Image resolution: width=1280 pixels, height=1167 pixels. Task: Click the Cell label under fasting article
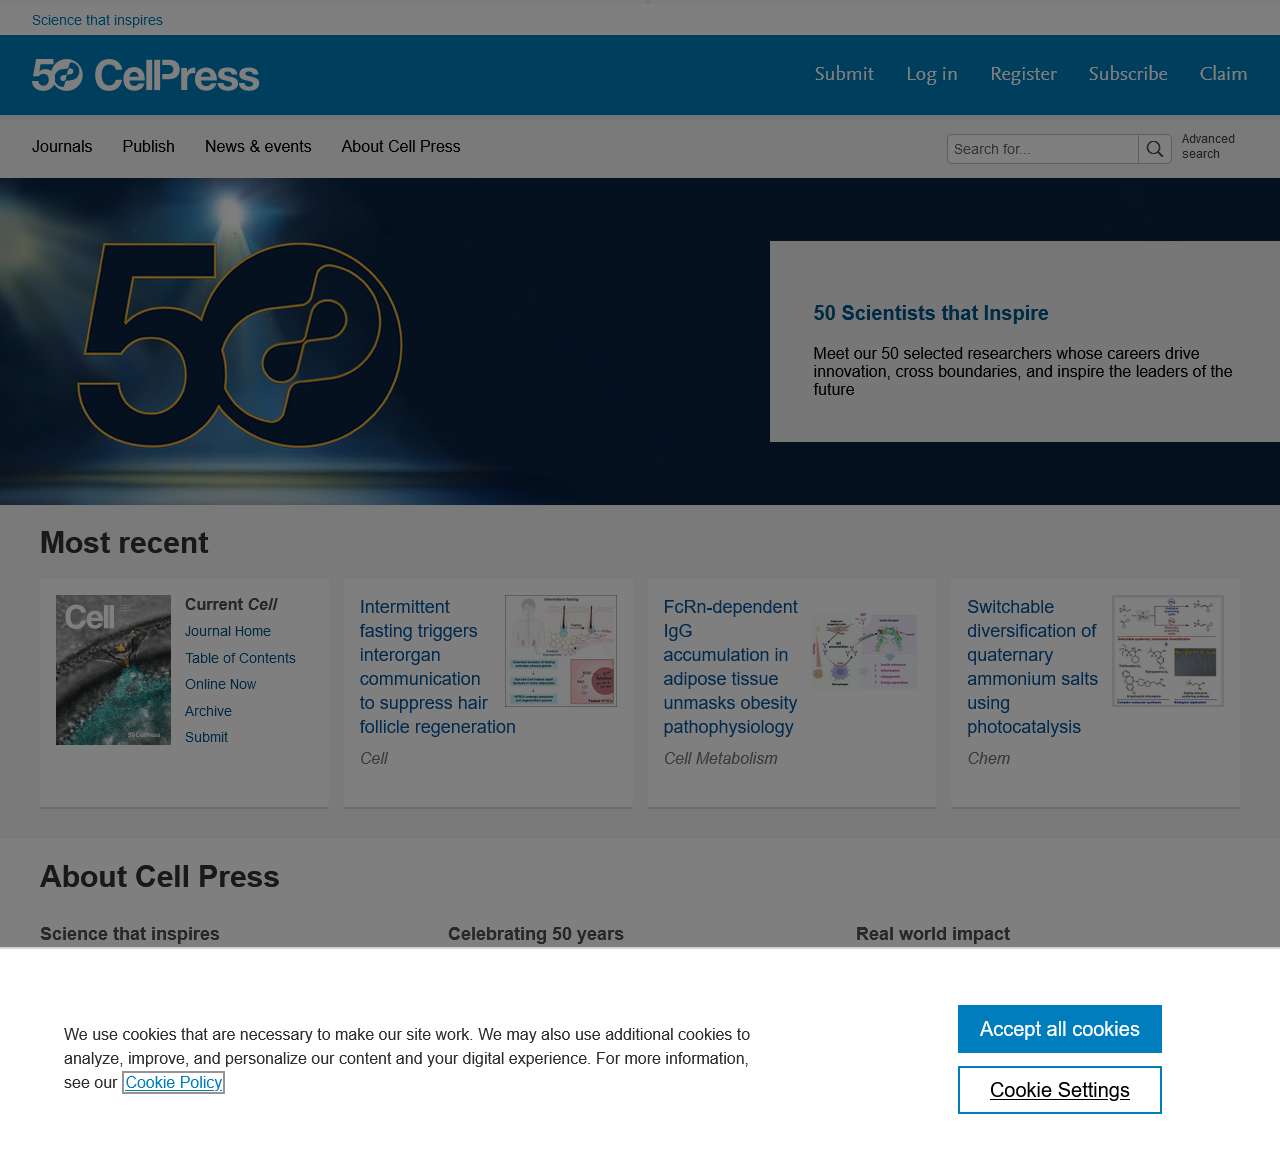373,758
